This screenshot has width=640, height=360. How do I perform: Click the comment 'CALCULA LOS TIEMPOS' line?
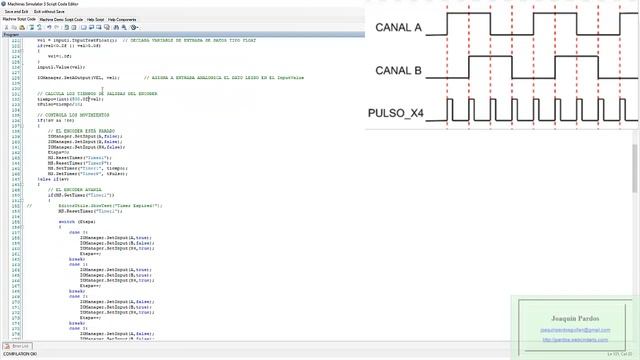tap(97, 93)
